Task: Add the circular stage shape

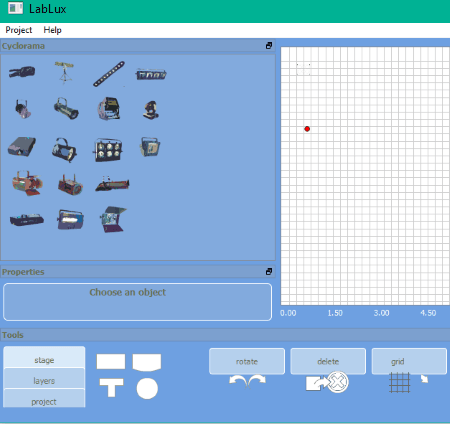Action: pyautogui.click(x=147, y=388)
